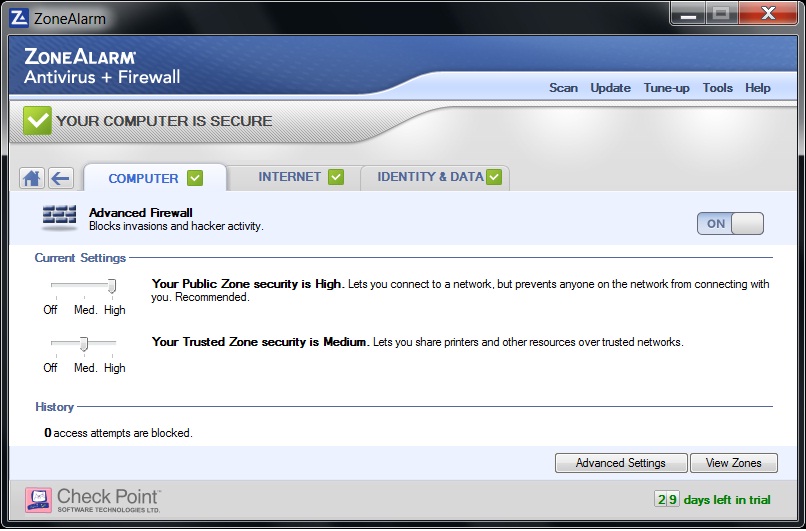
Task: Click the 'History' section label
Action: [x=54, y=407]
